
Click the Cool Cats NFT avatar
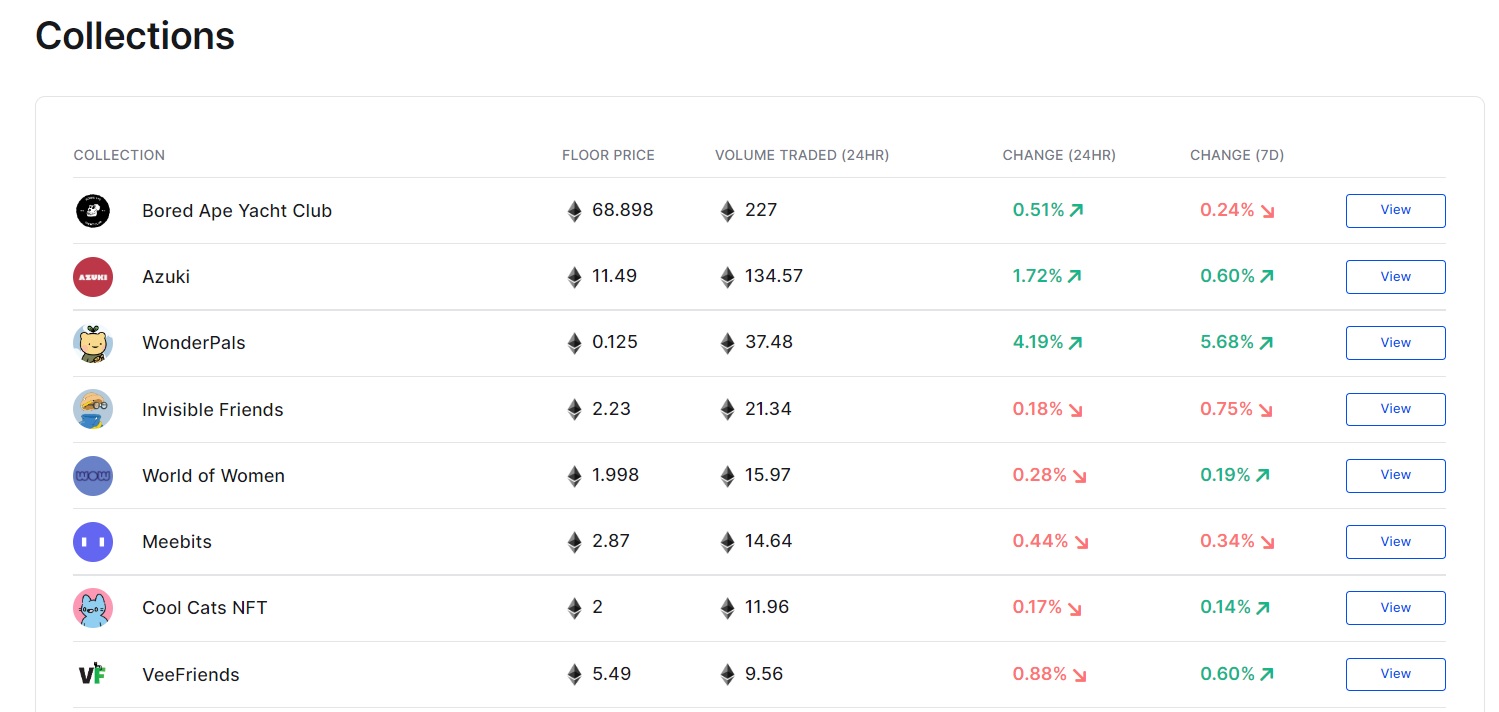[x=93, y=608]
